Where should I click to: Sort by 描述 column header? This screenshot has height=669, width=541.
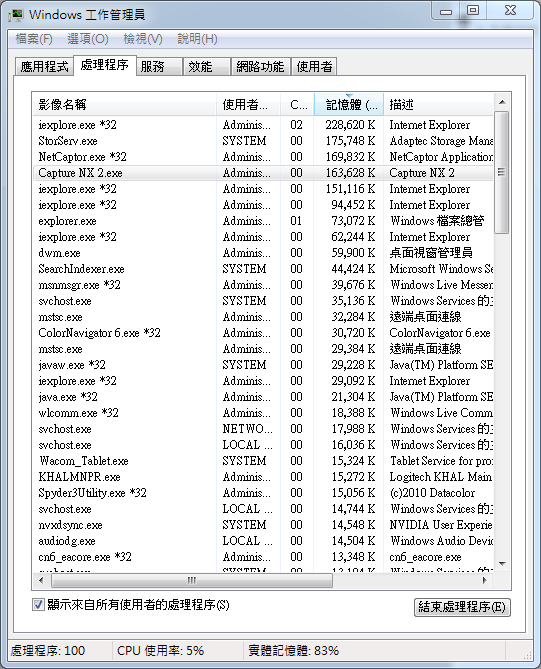point(439,105)
